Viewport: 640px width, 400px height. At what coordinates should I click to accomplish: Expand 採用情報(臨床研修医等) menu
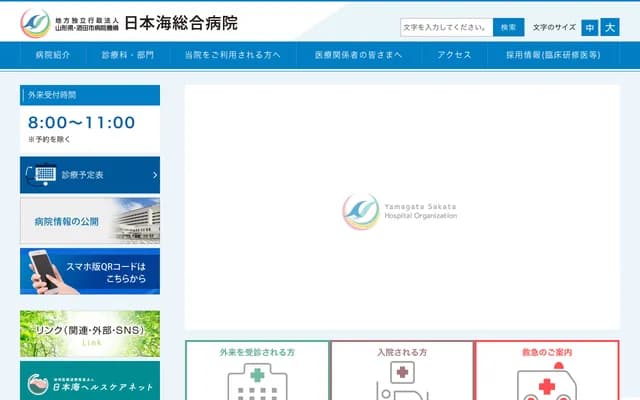pyautogui.click(x=553, y=55)
